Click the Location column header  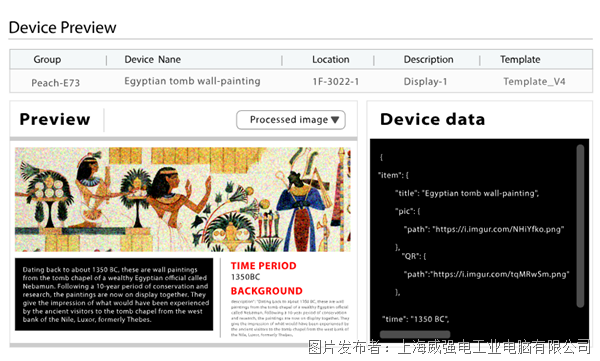(x=331, y=59)
